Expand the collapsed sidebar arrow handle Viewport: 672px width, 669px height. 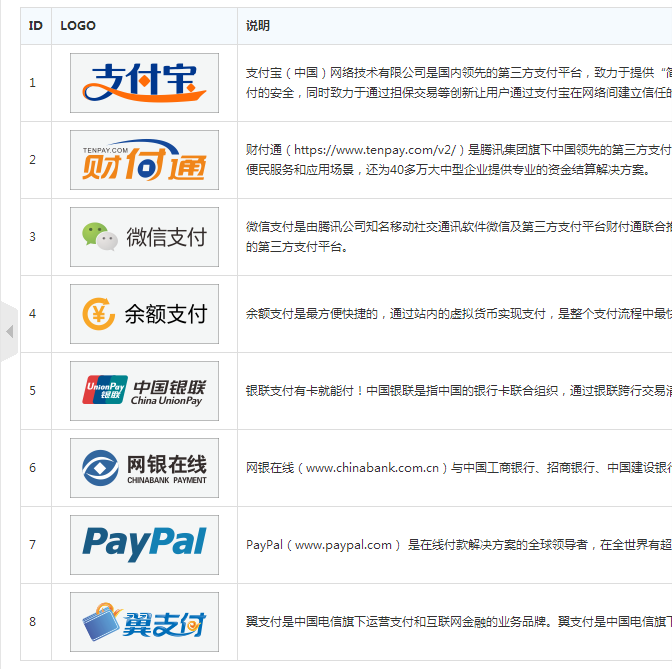(9, 331)
